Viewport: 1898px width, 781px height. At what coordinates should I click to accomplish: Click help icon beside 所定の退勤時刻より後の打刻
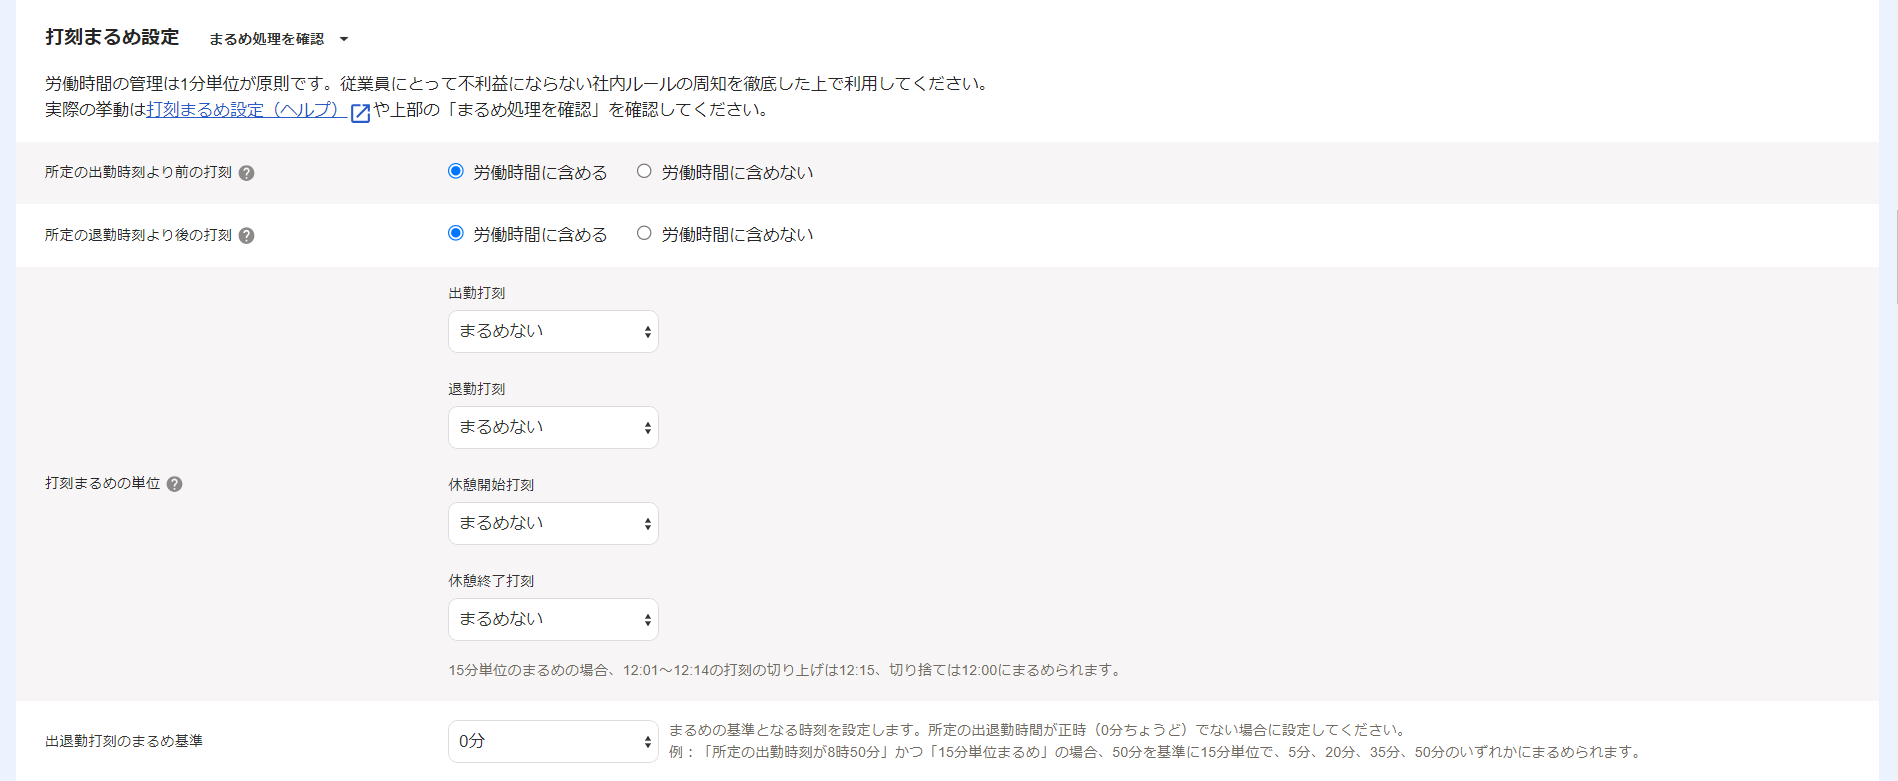tap(247, 236)
